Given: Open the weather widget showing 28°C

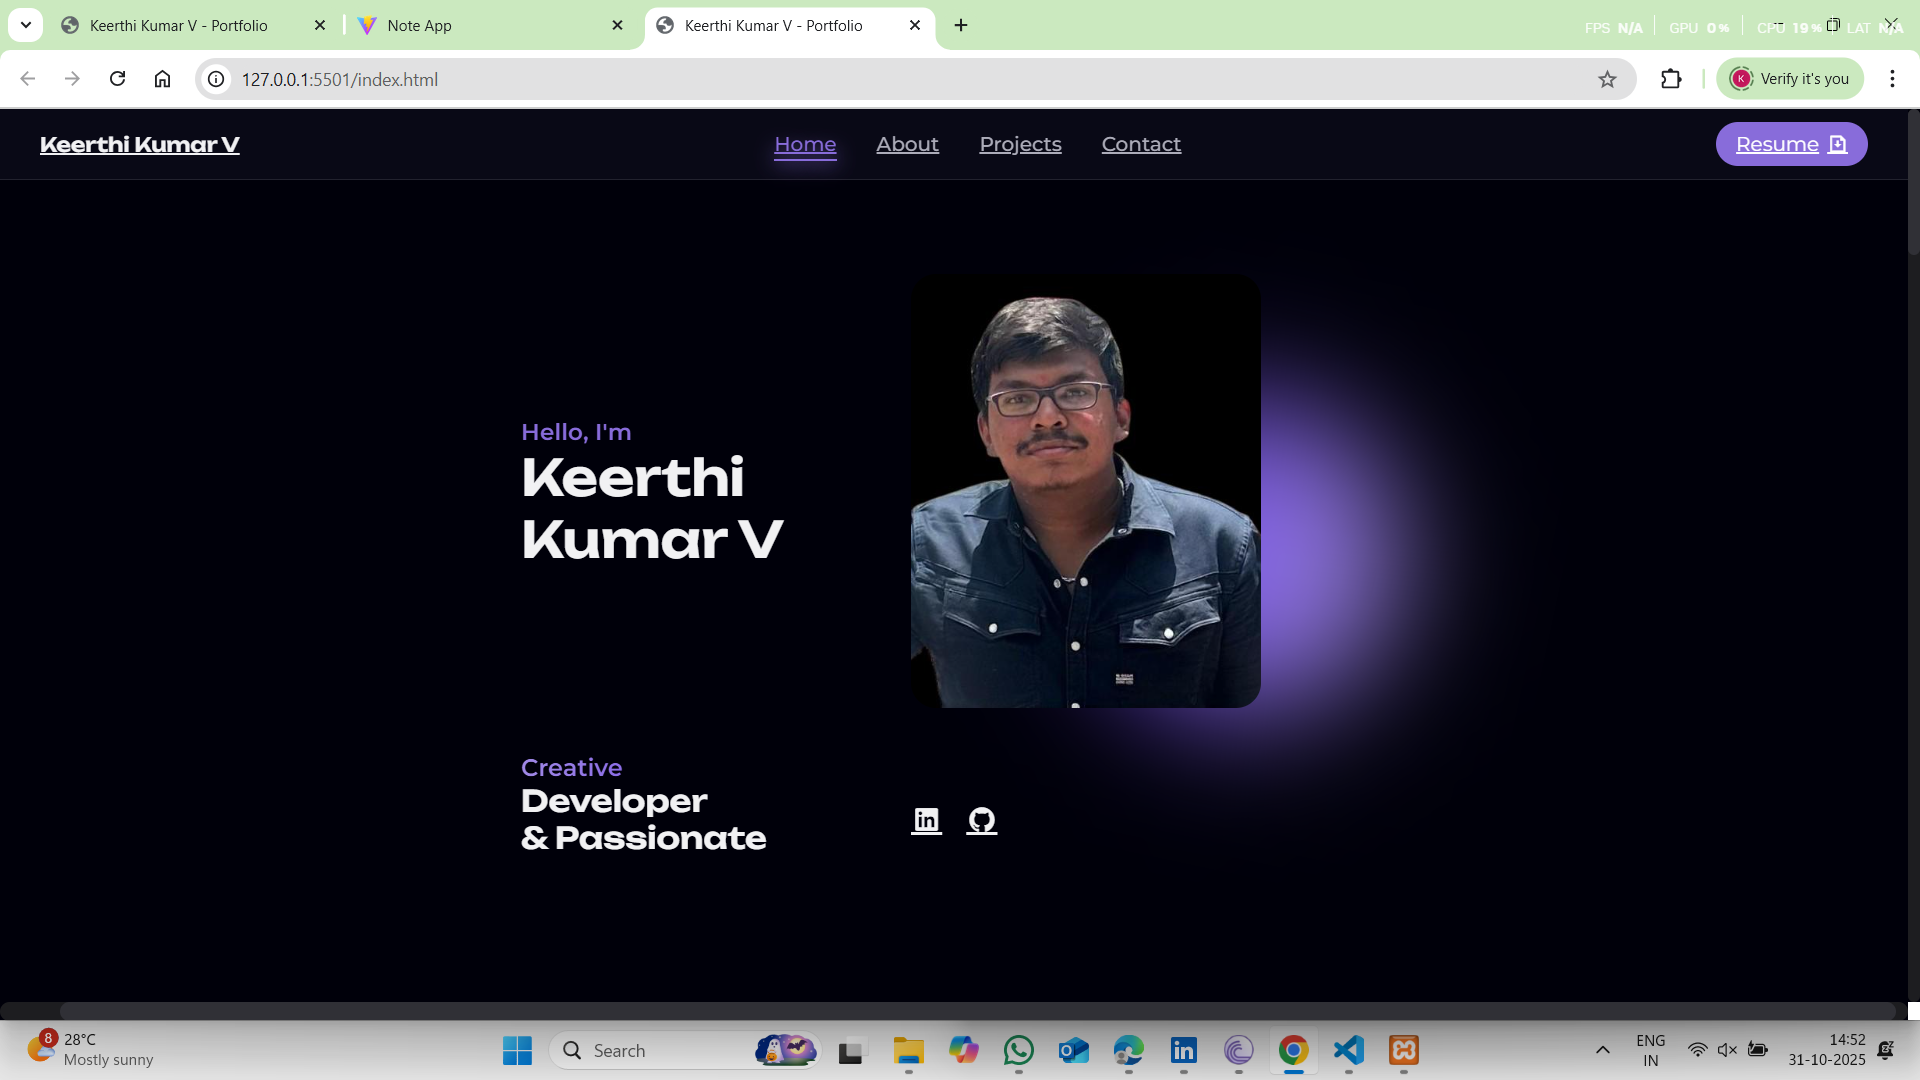Looking at the screenshot, I should point(90,1050).
